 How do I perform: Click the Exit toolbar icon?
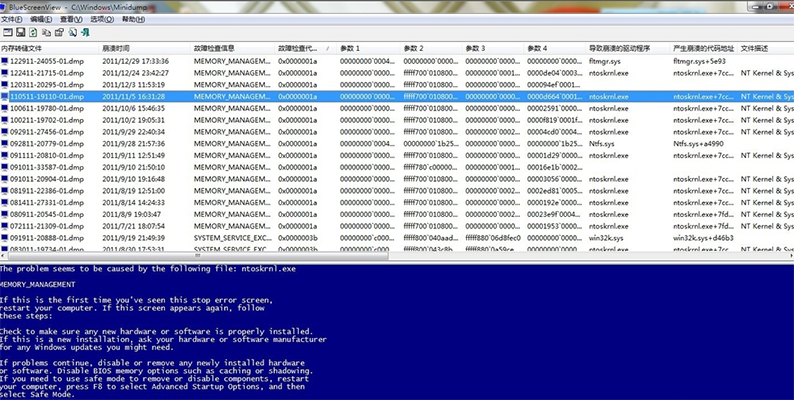86,33
